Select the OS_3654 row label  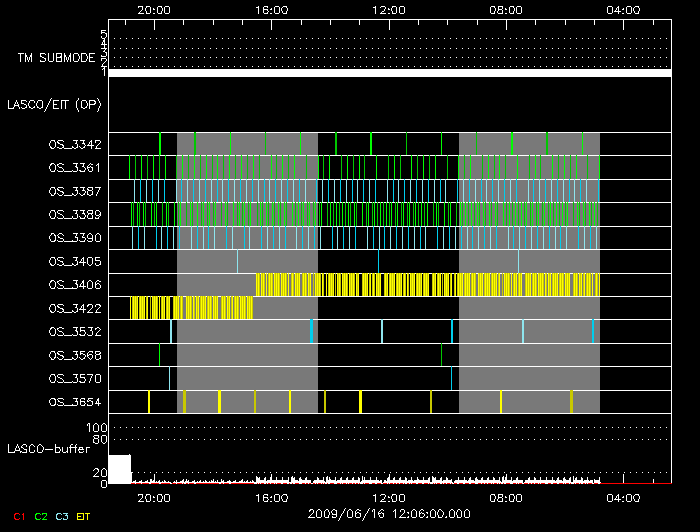click(x=74, y=402)
